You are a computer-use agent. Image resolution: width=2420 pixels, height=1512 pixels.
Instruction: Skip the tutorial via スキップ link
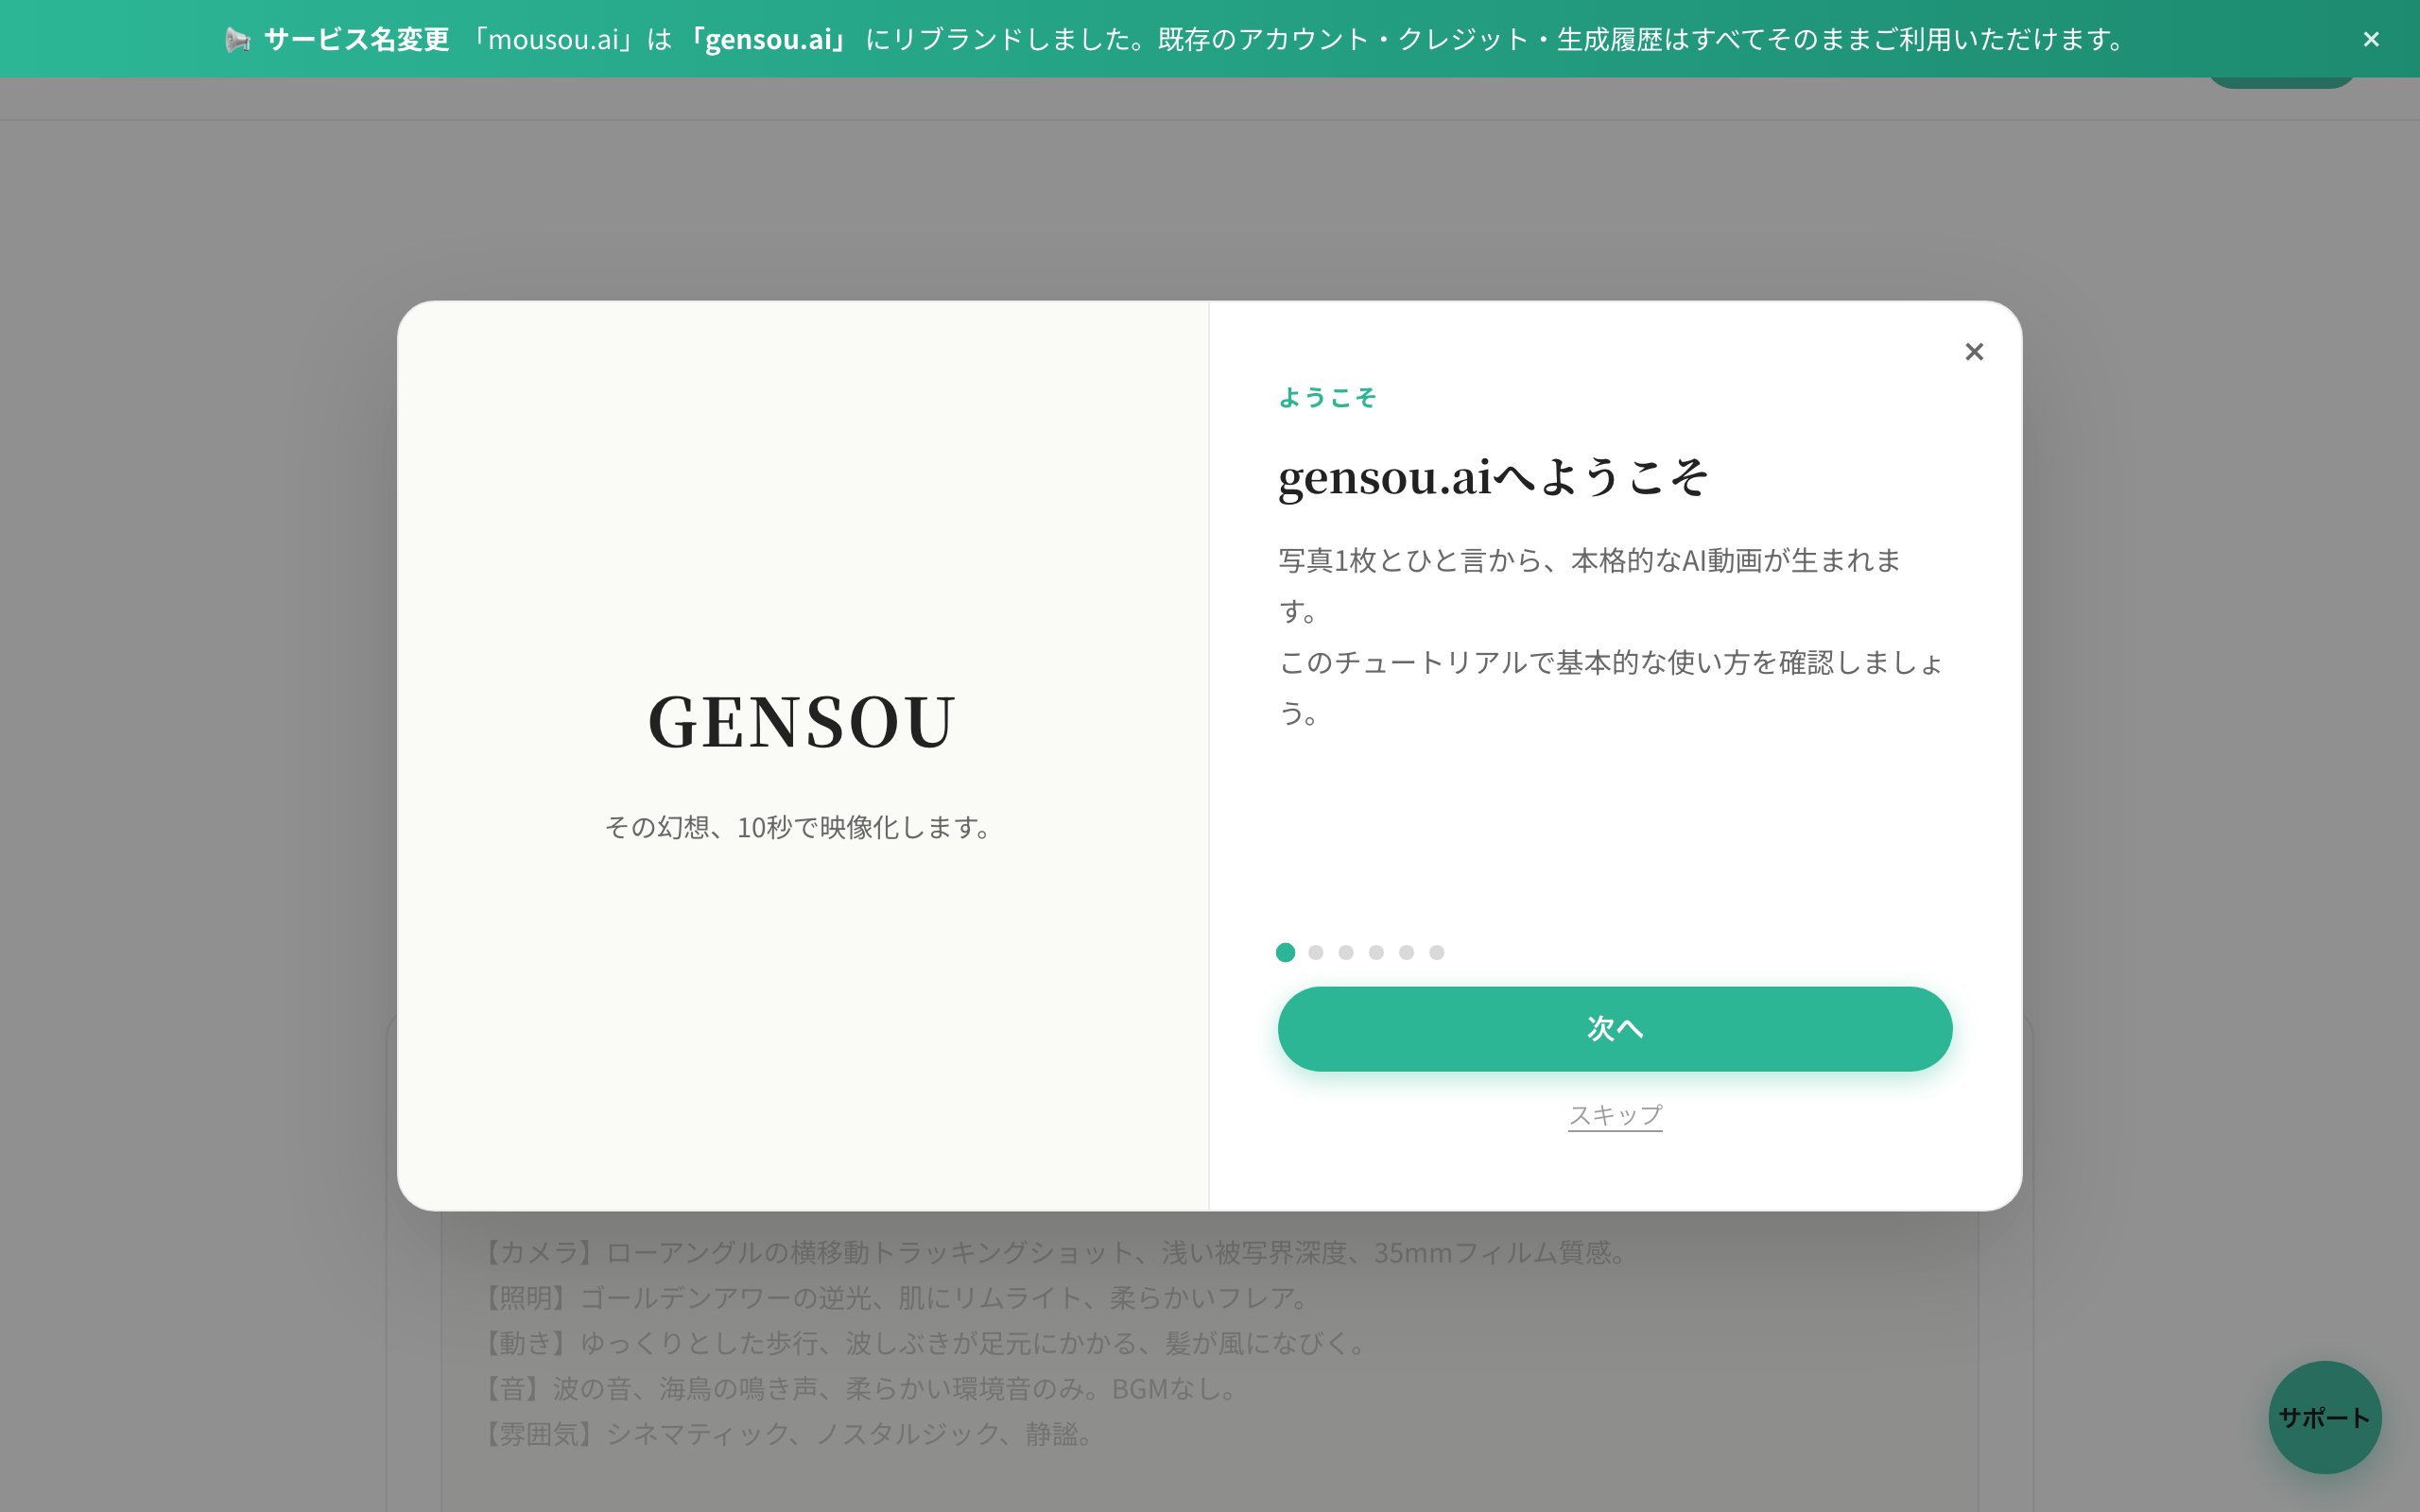coord(1614,1114)
